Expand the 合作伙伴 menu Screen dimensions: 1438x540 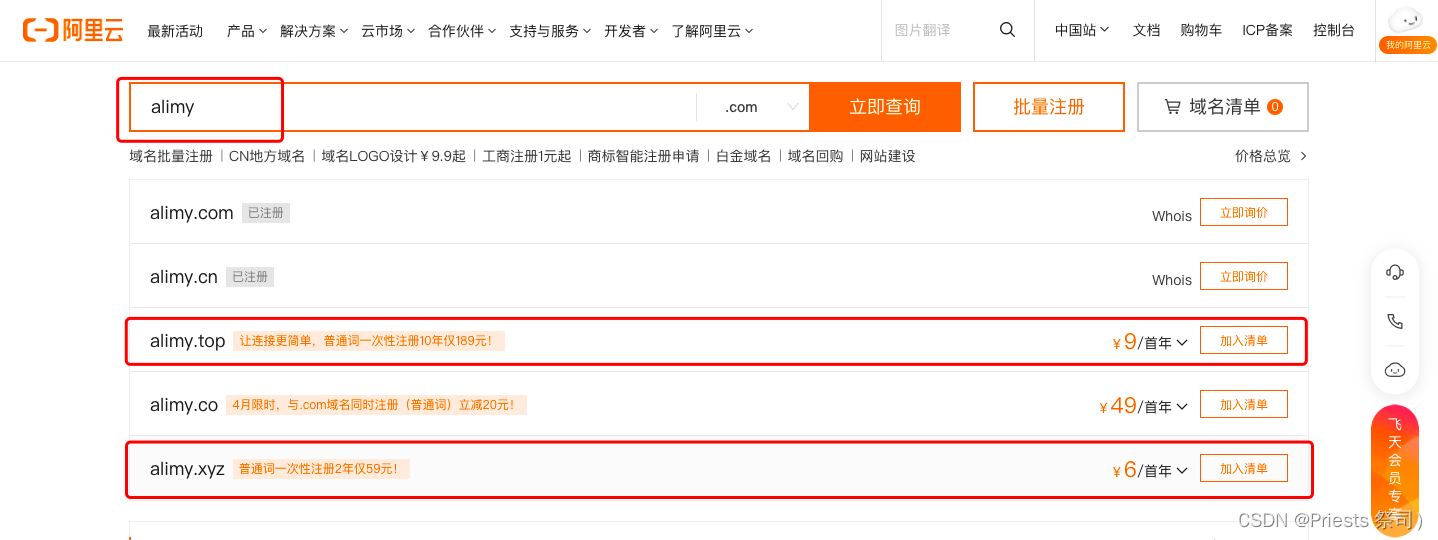pos(462,31)
